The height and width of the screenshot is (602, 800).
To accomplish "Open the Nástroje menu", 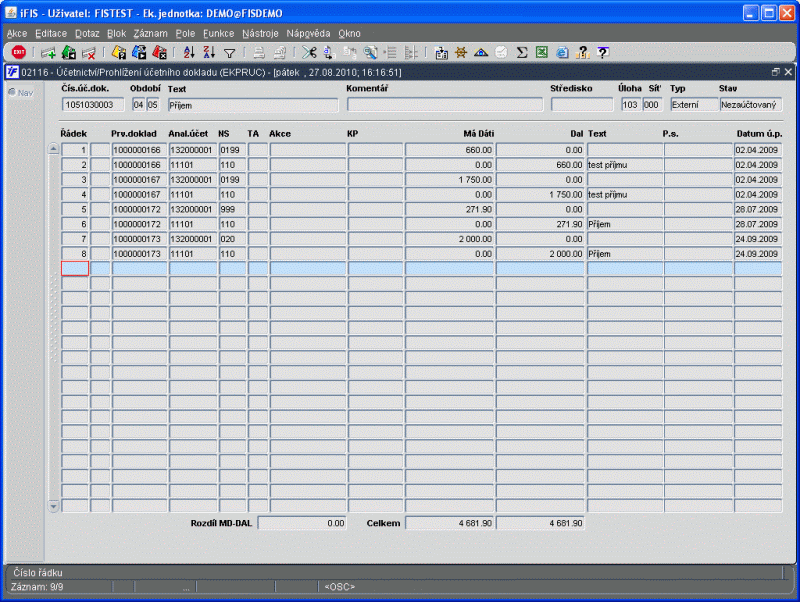I will (260, 34).
